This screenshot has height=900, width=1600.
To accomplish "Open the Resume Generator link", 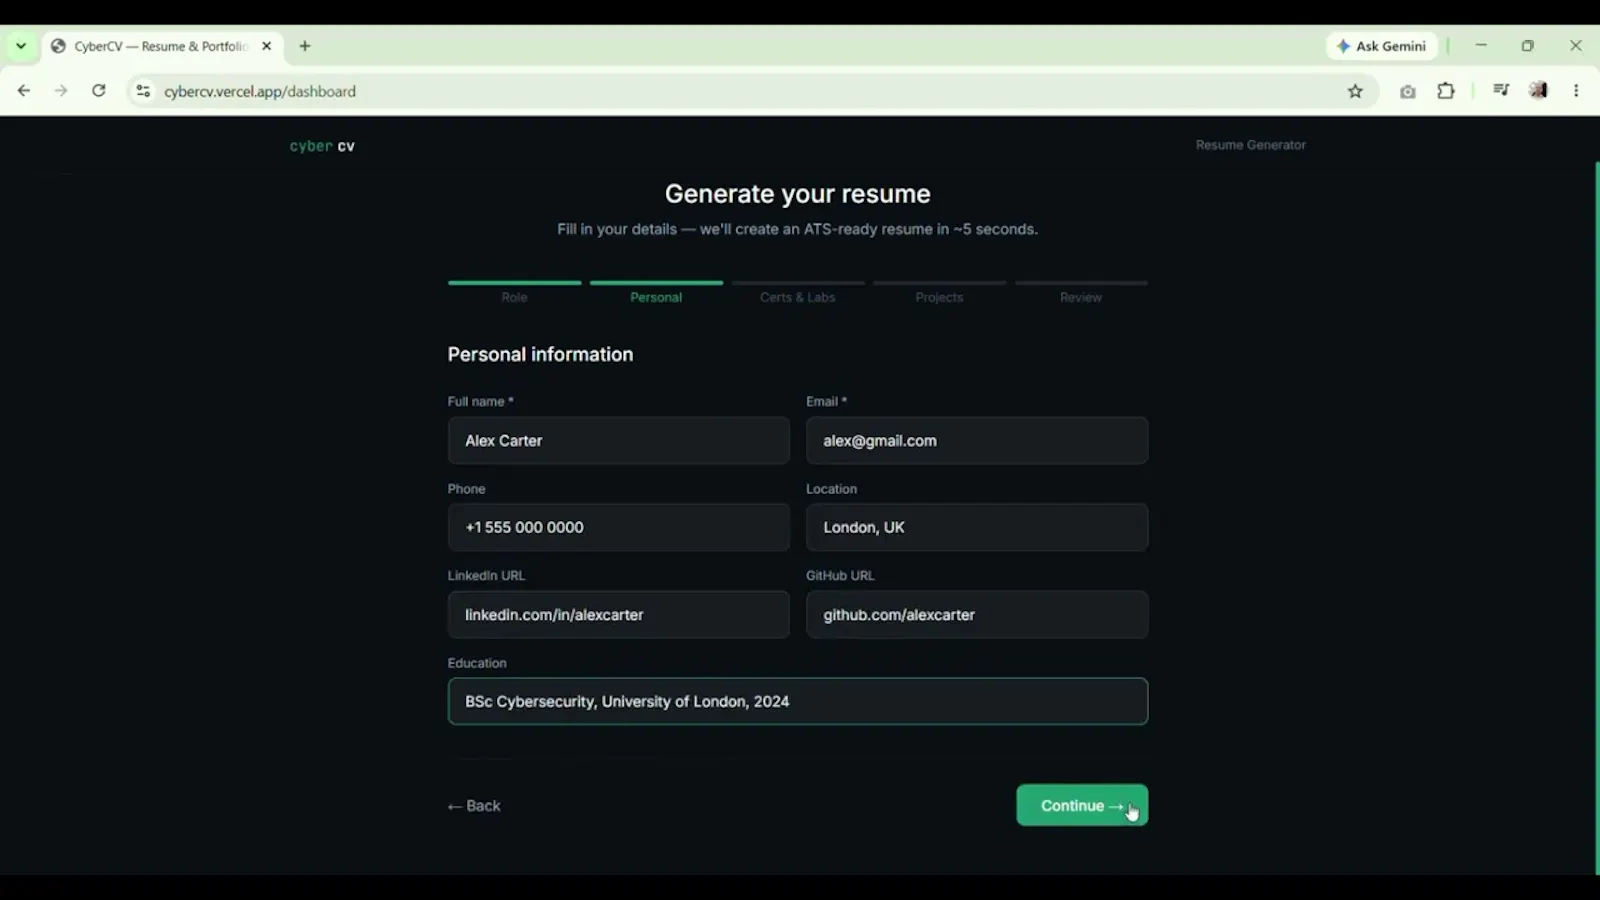I will tap(1250, 145).
